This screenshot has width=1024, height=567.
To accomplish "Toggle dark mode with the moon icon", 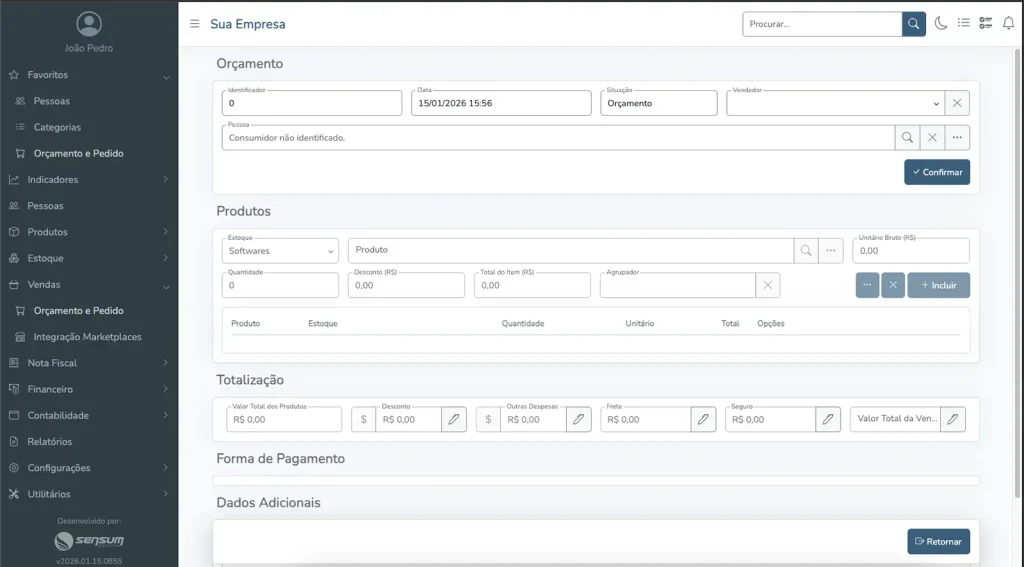I will (941, 24).
